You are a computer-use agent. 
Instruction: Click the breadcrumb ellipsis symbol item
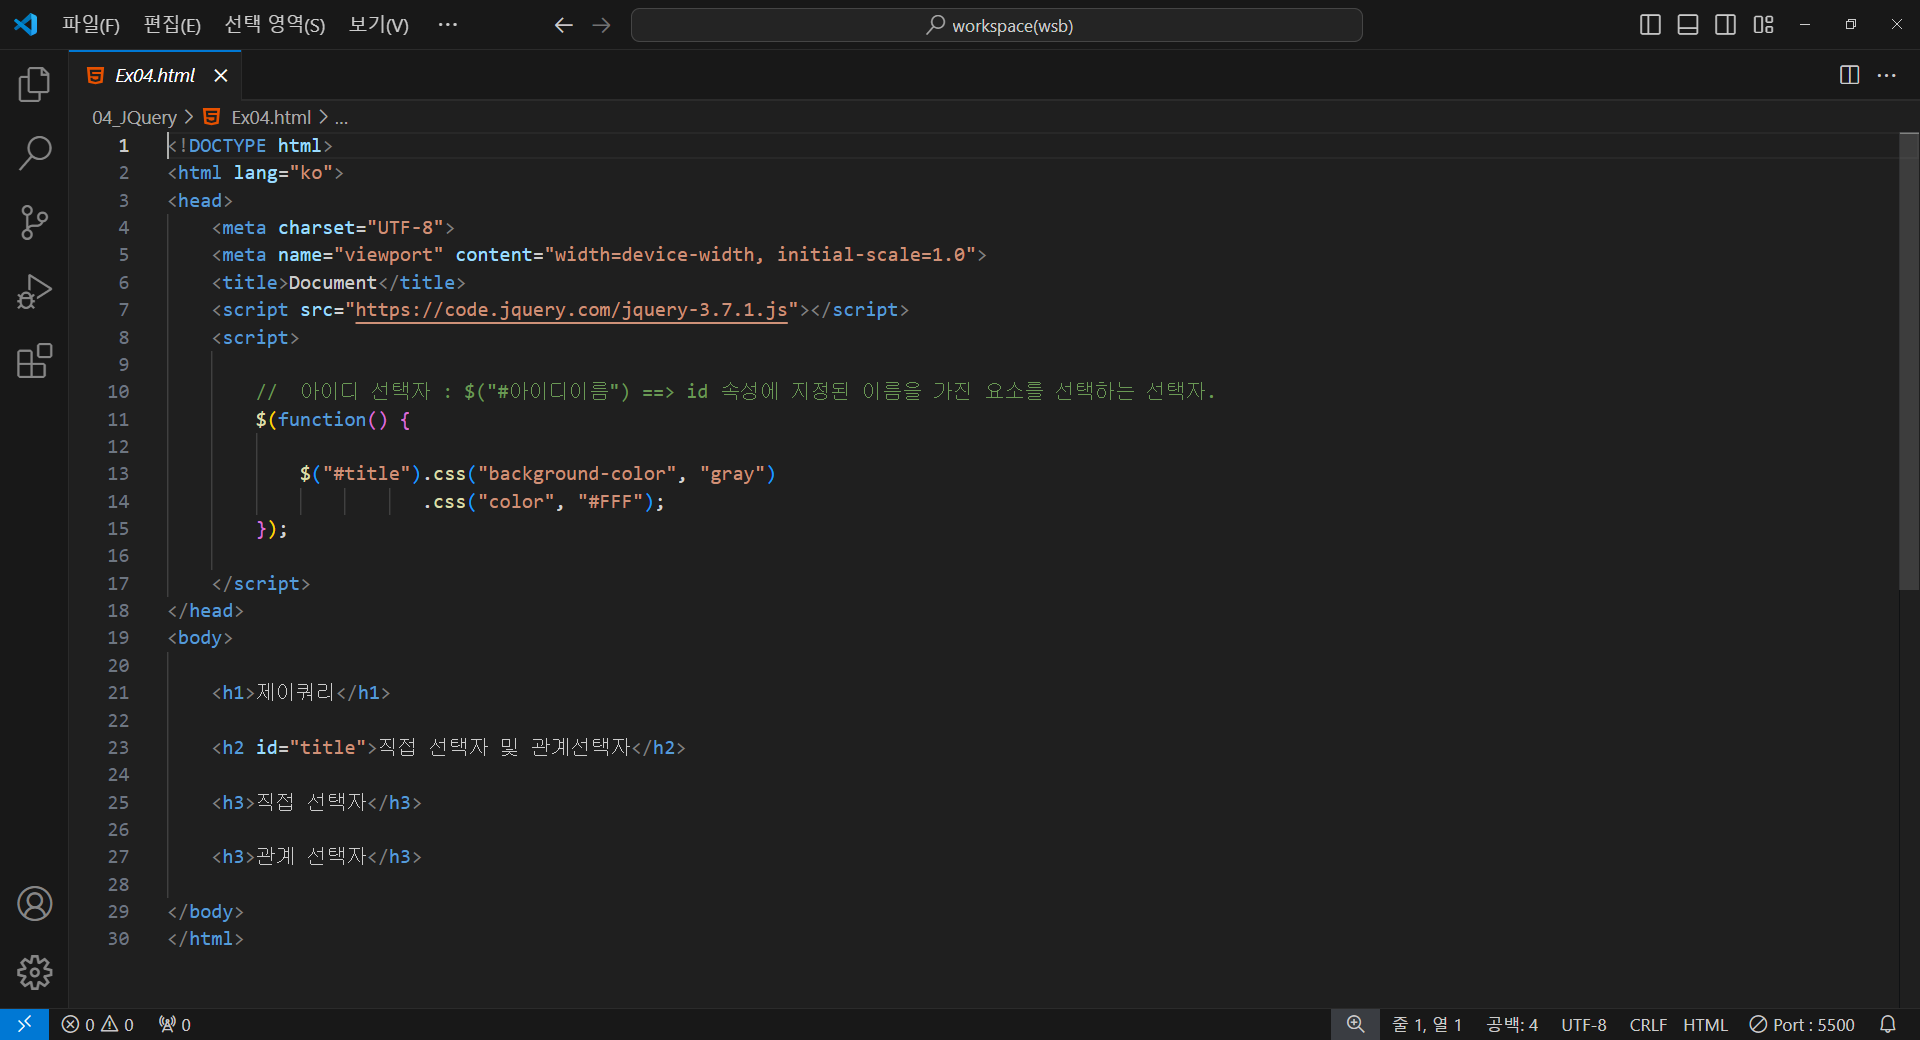pyautogui.click(x=341, y=117)
